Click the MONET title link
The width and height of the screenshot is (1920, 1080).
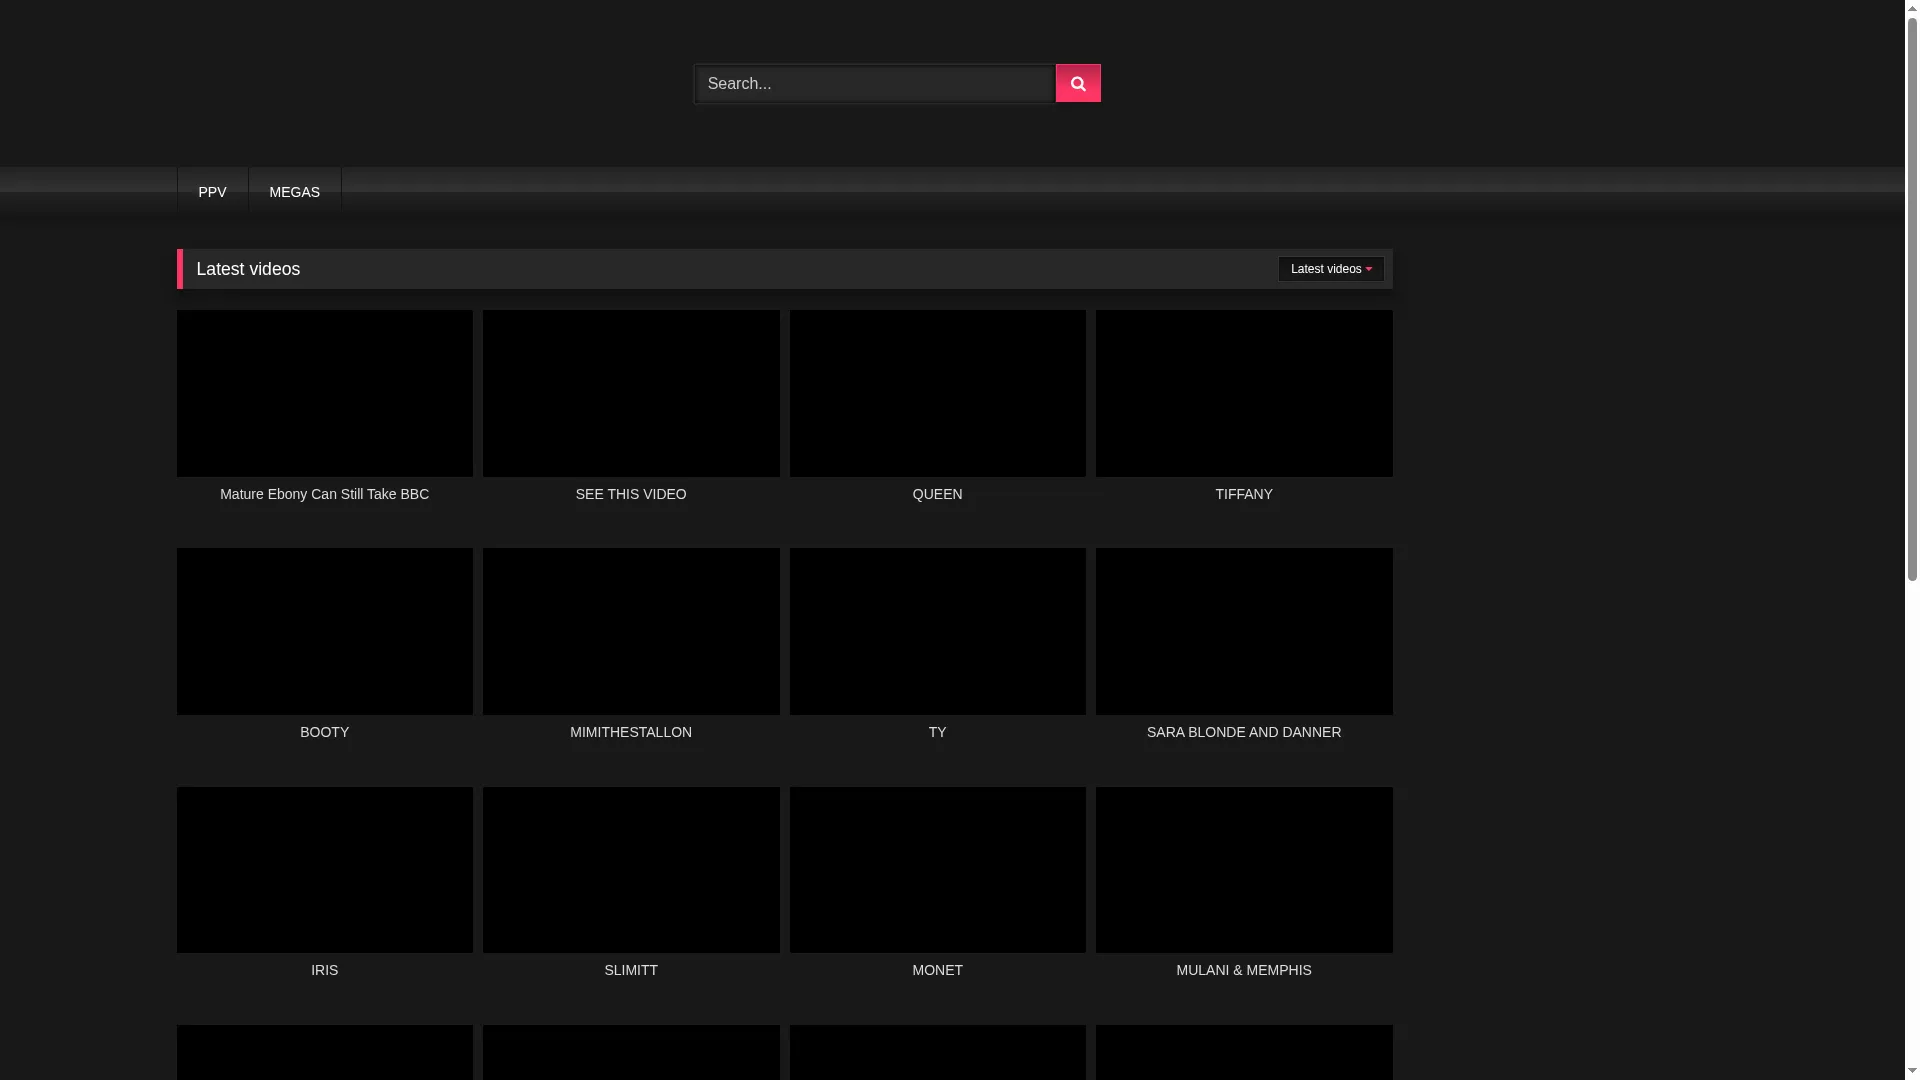point(937,970)
